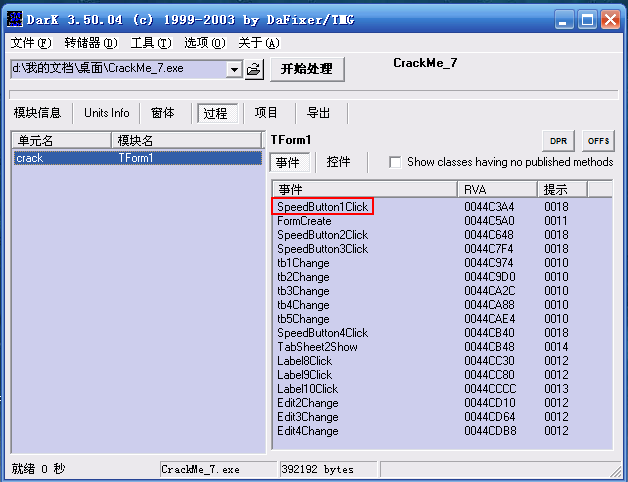The height and width of the screenshot is (482, 628).
Task: Switch to the 导出 tab
Action: [x=318, y=113]
